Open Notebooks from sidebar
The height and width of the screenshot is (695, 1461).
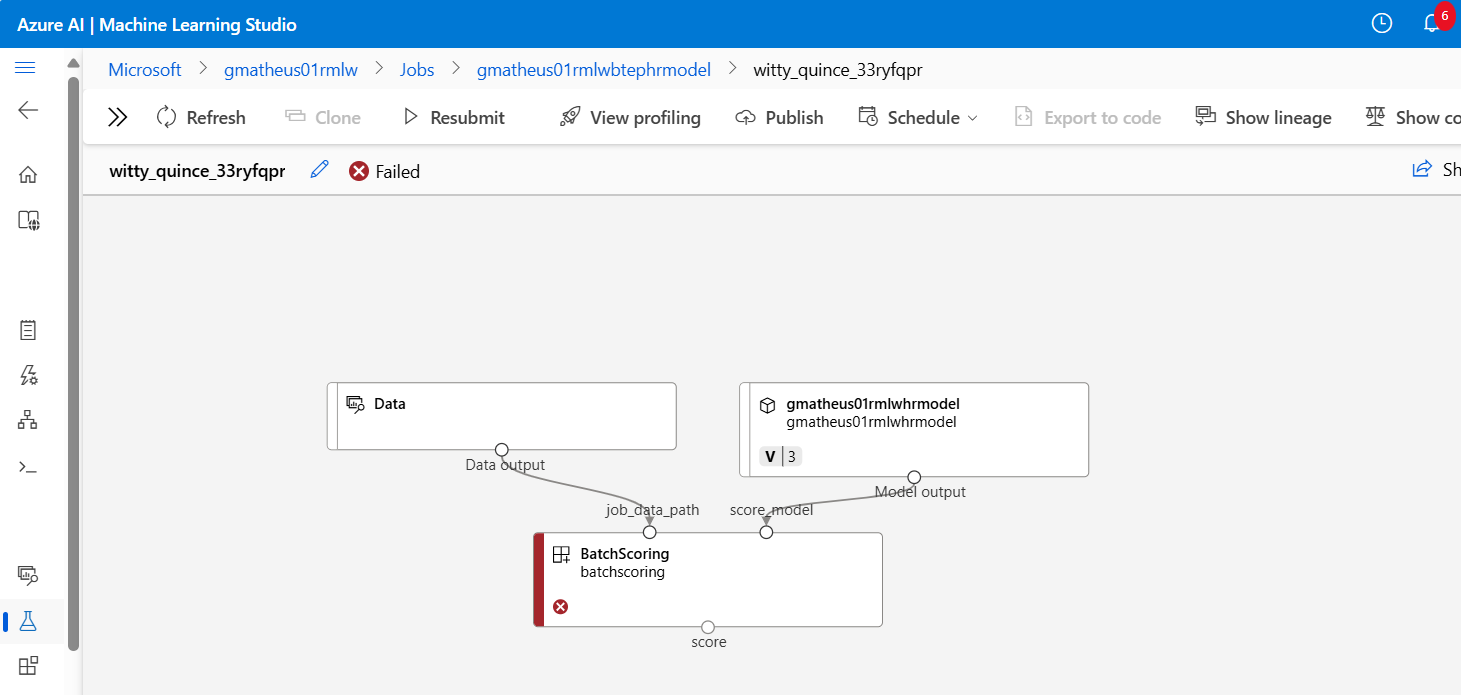[x=28, y=330]
